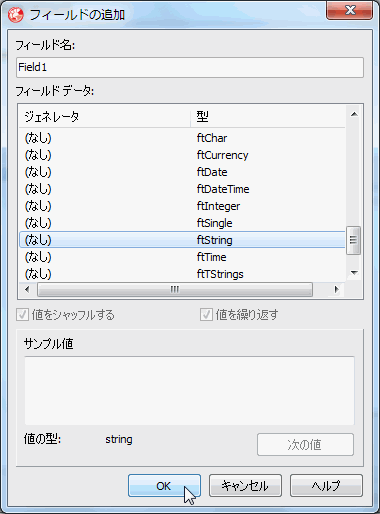Click the horizontal scrollbar thumb
Screen dimensions: 380x514
point(175,289)
